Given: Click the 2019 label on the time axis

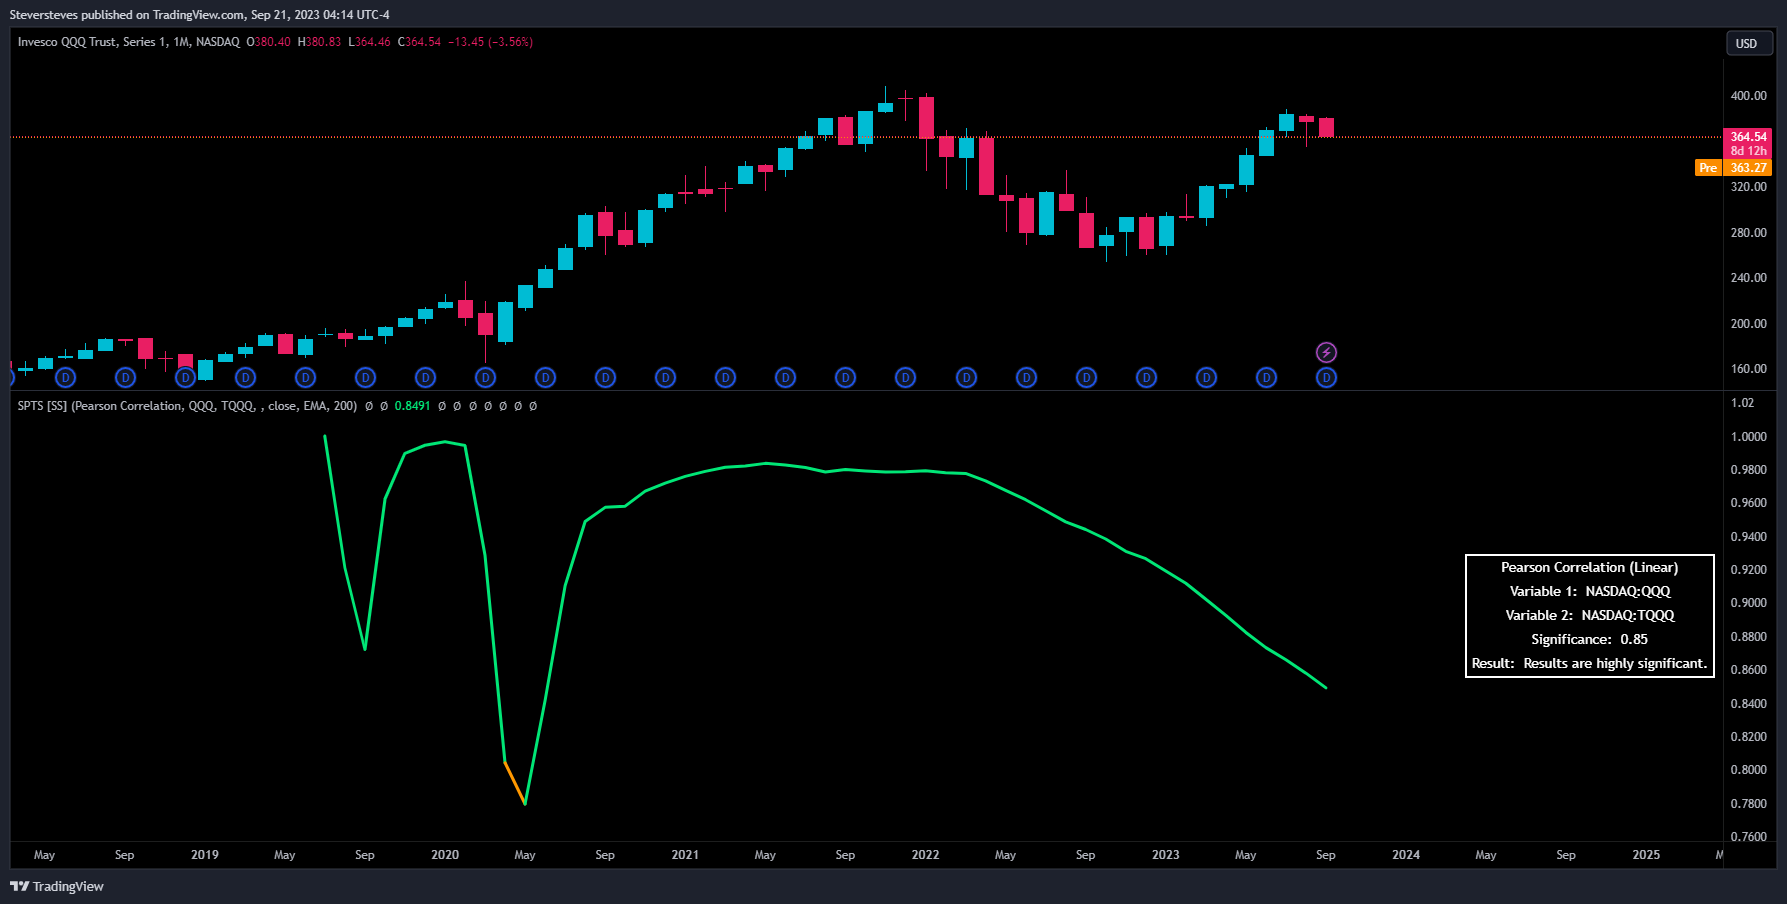Looking at the screenshot, I should pyautogui.click(x=205, y=855).
